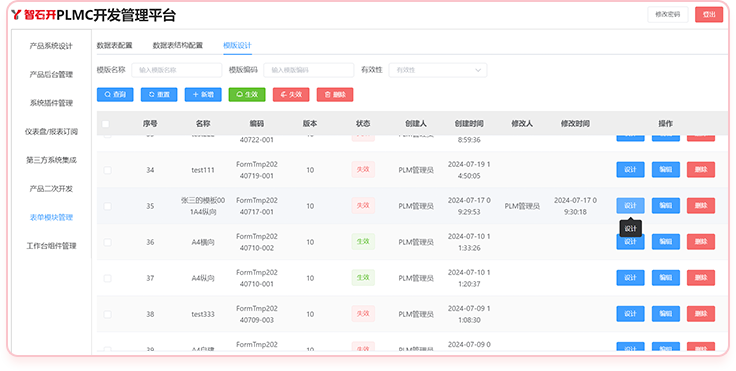Click the 查询 search button

115,94
